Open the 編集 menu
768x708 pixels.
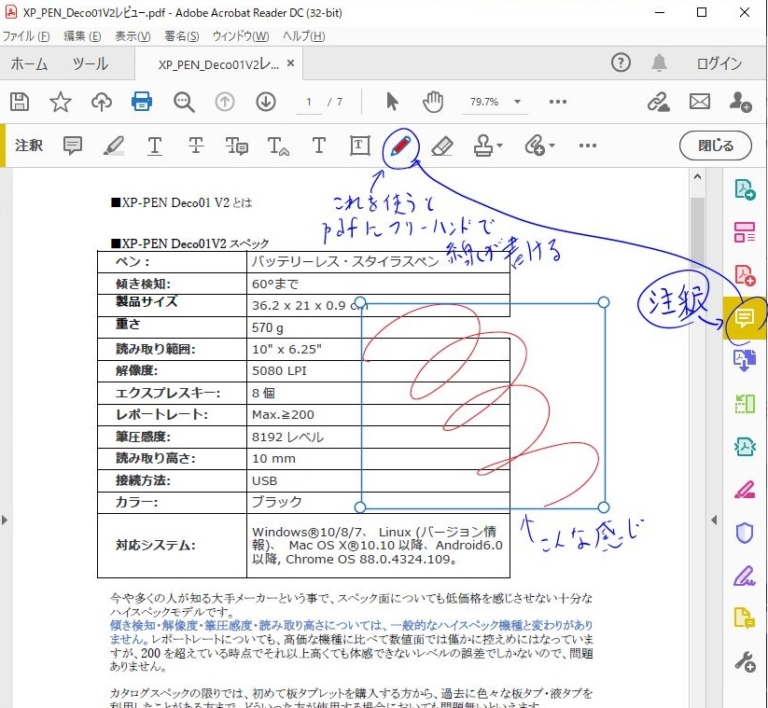tap(82, 36)
